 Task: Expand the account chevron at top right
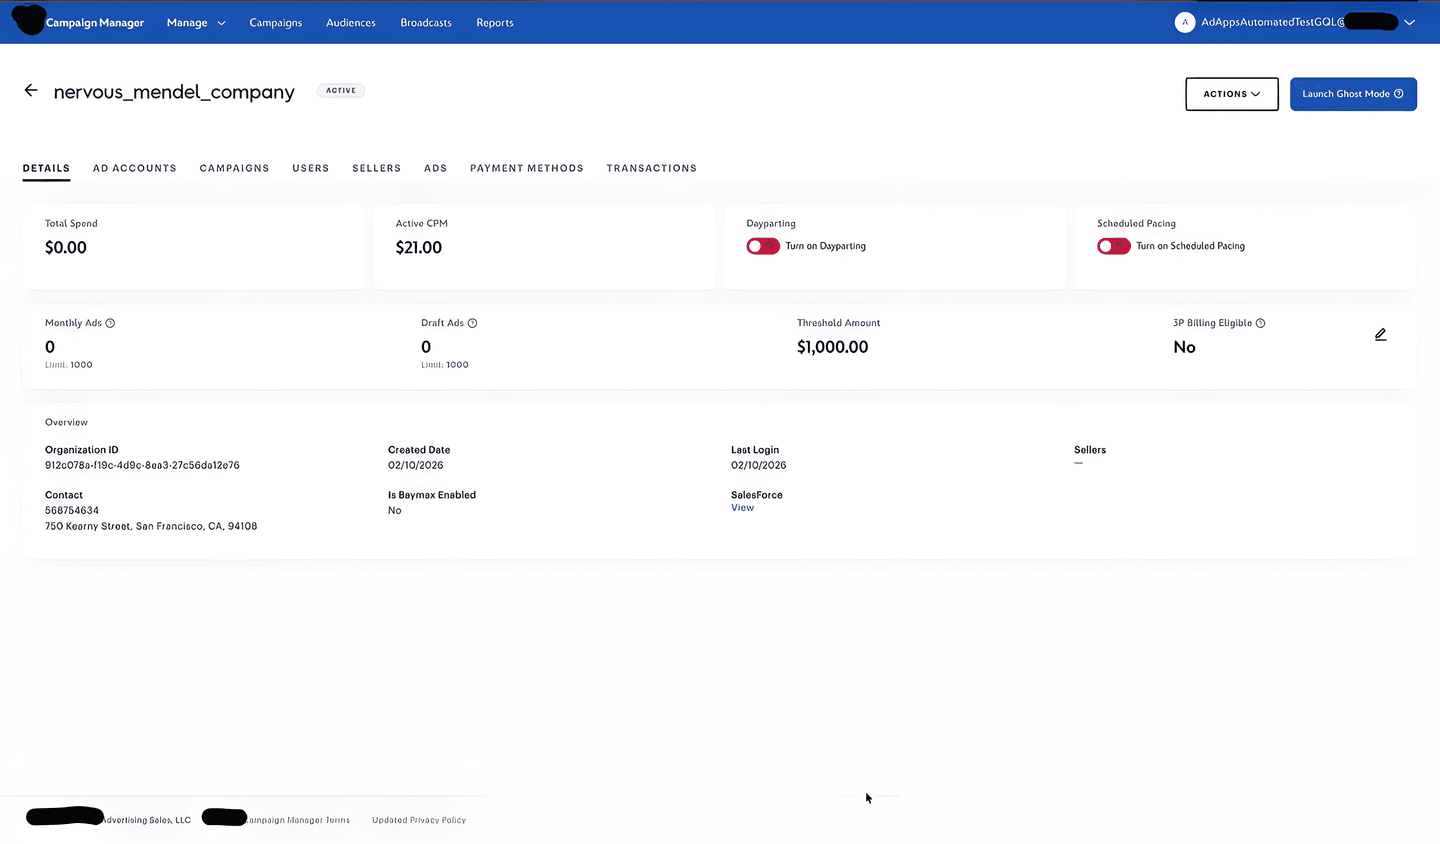[x=1410, y=22]
